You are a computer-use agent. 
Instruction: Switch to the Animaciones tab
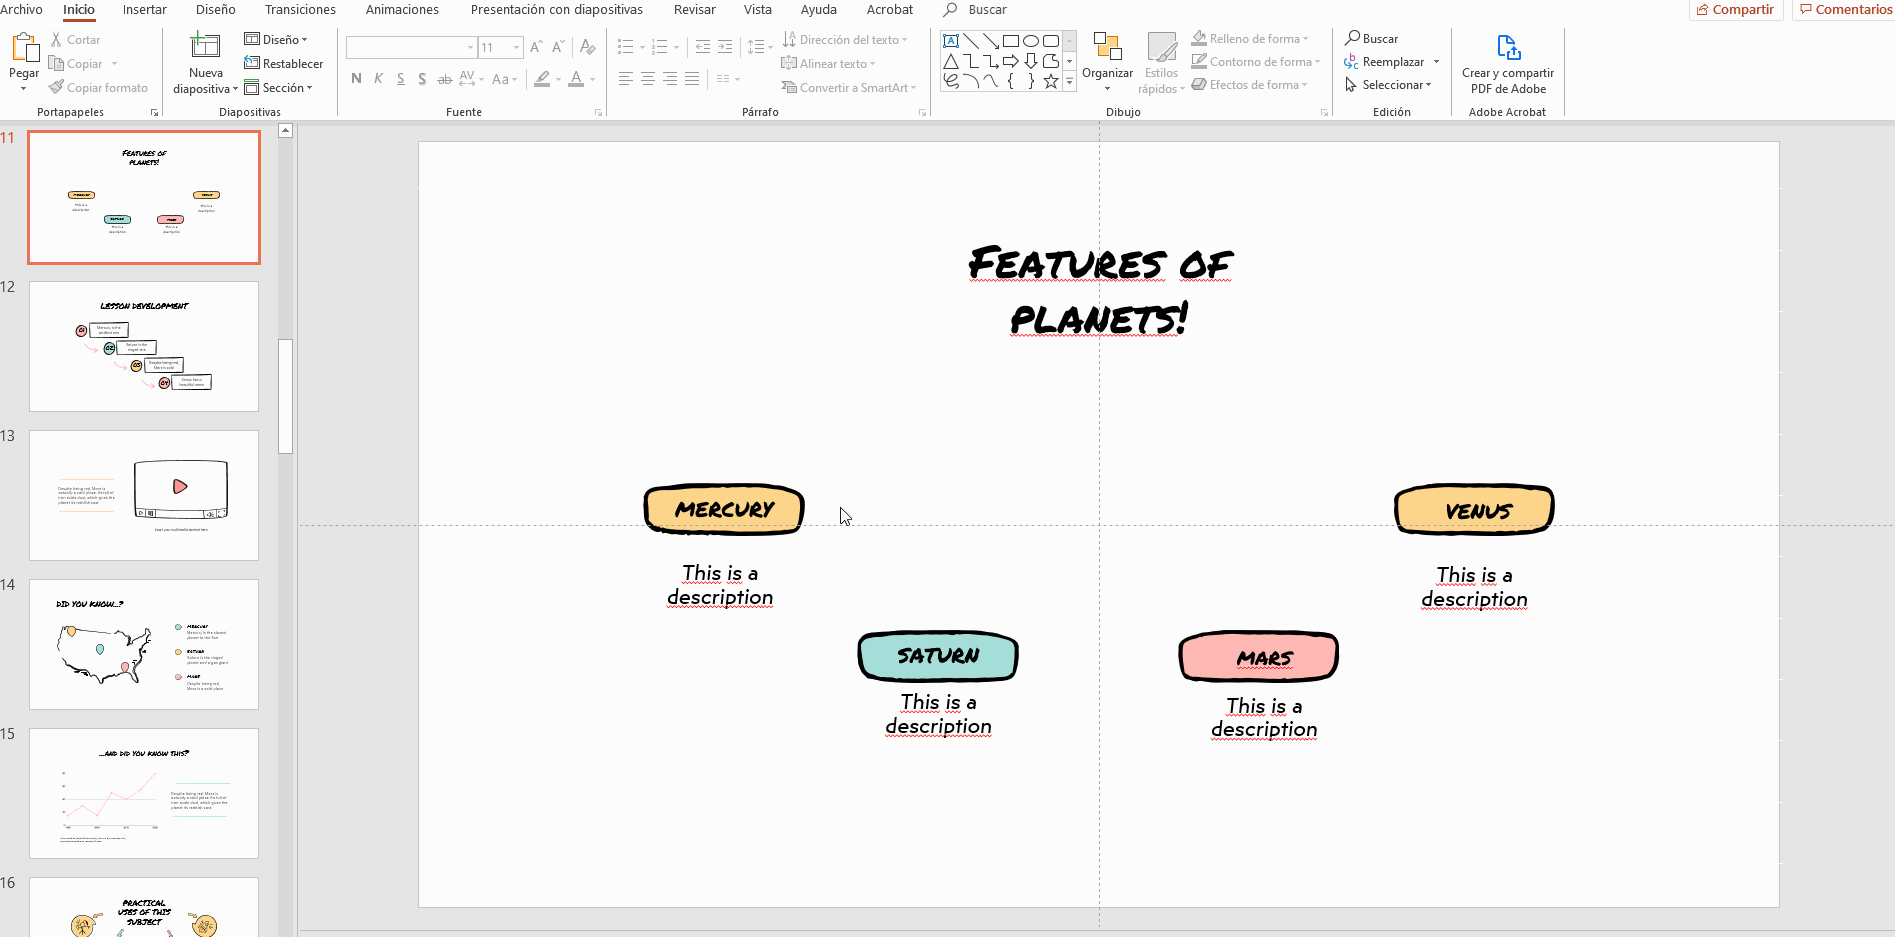[402, 9]
